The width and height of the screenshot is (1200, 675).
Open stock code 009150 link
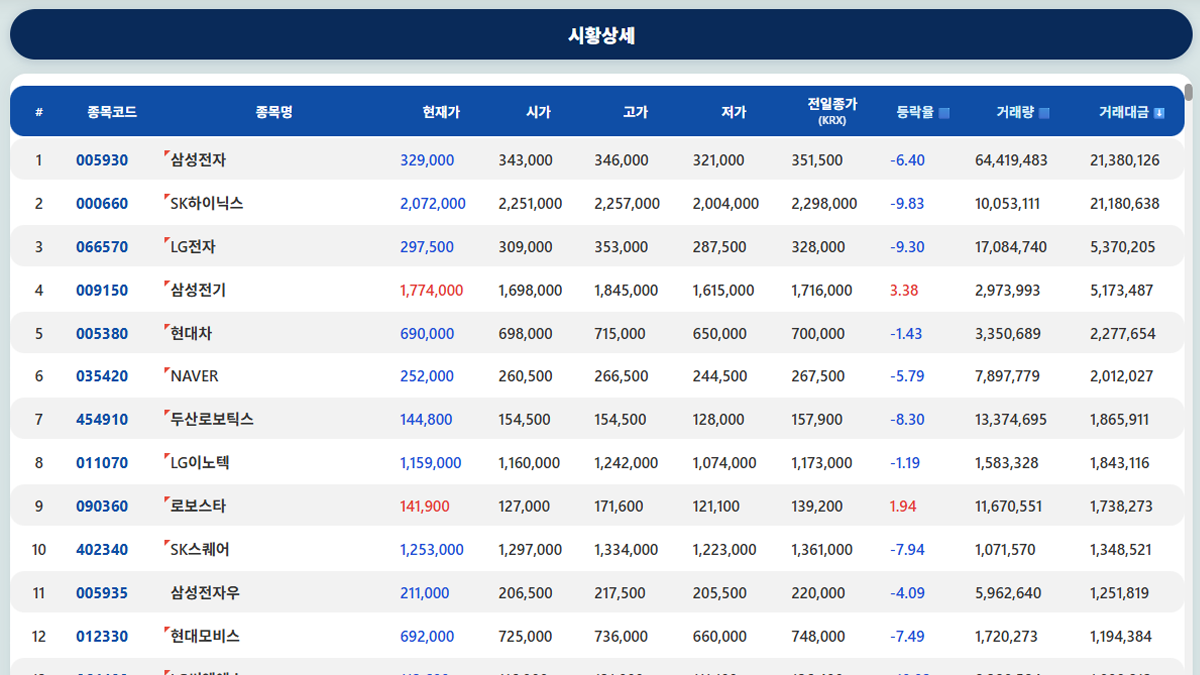pos(102,291)
